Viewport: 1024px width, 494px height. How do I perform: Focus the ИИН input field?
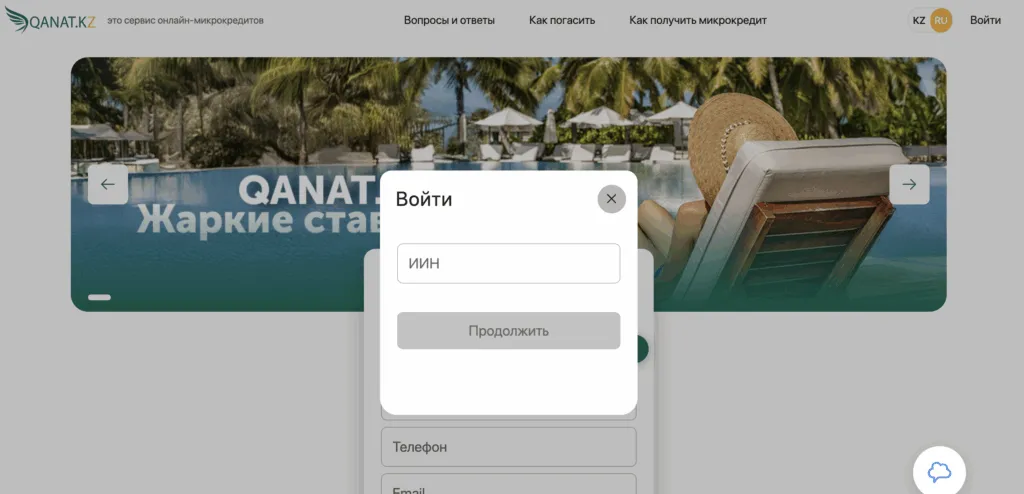(x=509, y=263)
